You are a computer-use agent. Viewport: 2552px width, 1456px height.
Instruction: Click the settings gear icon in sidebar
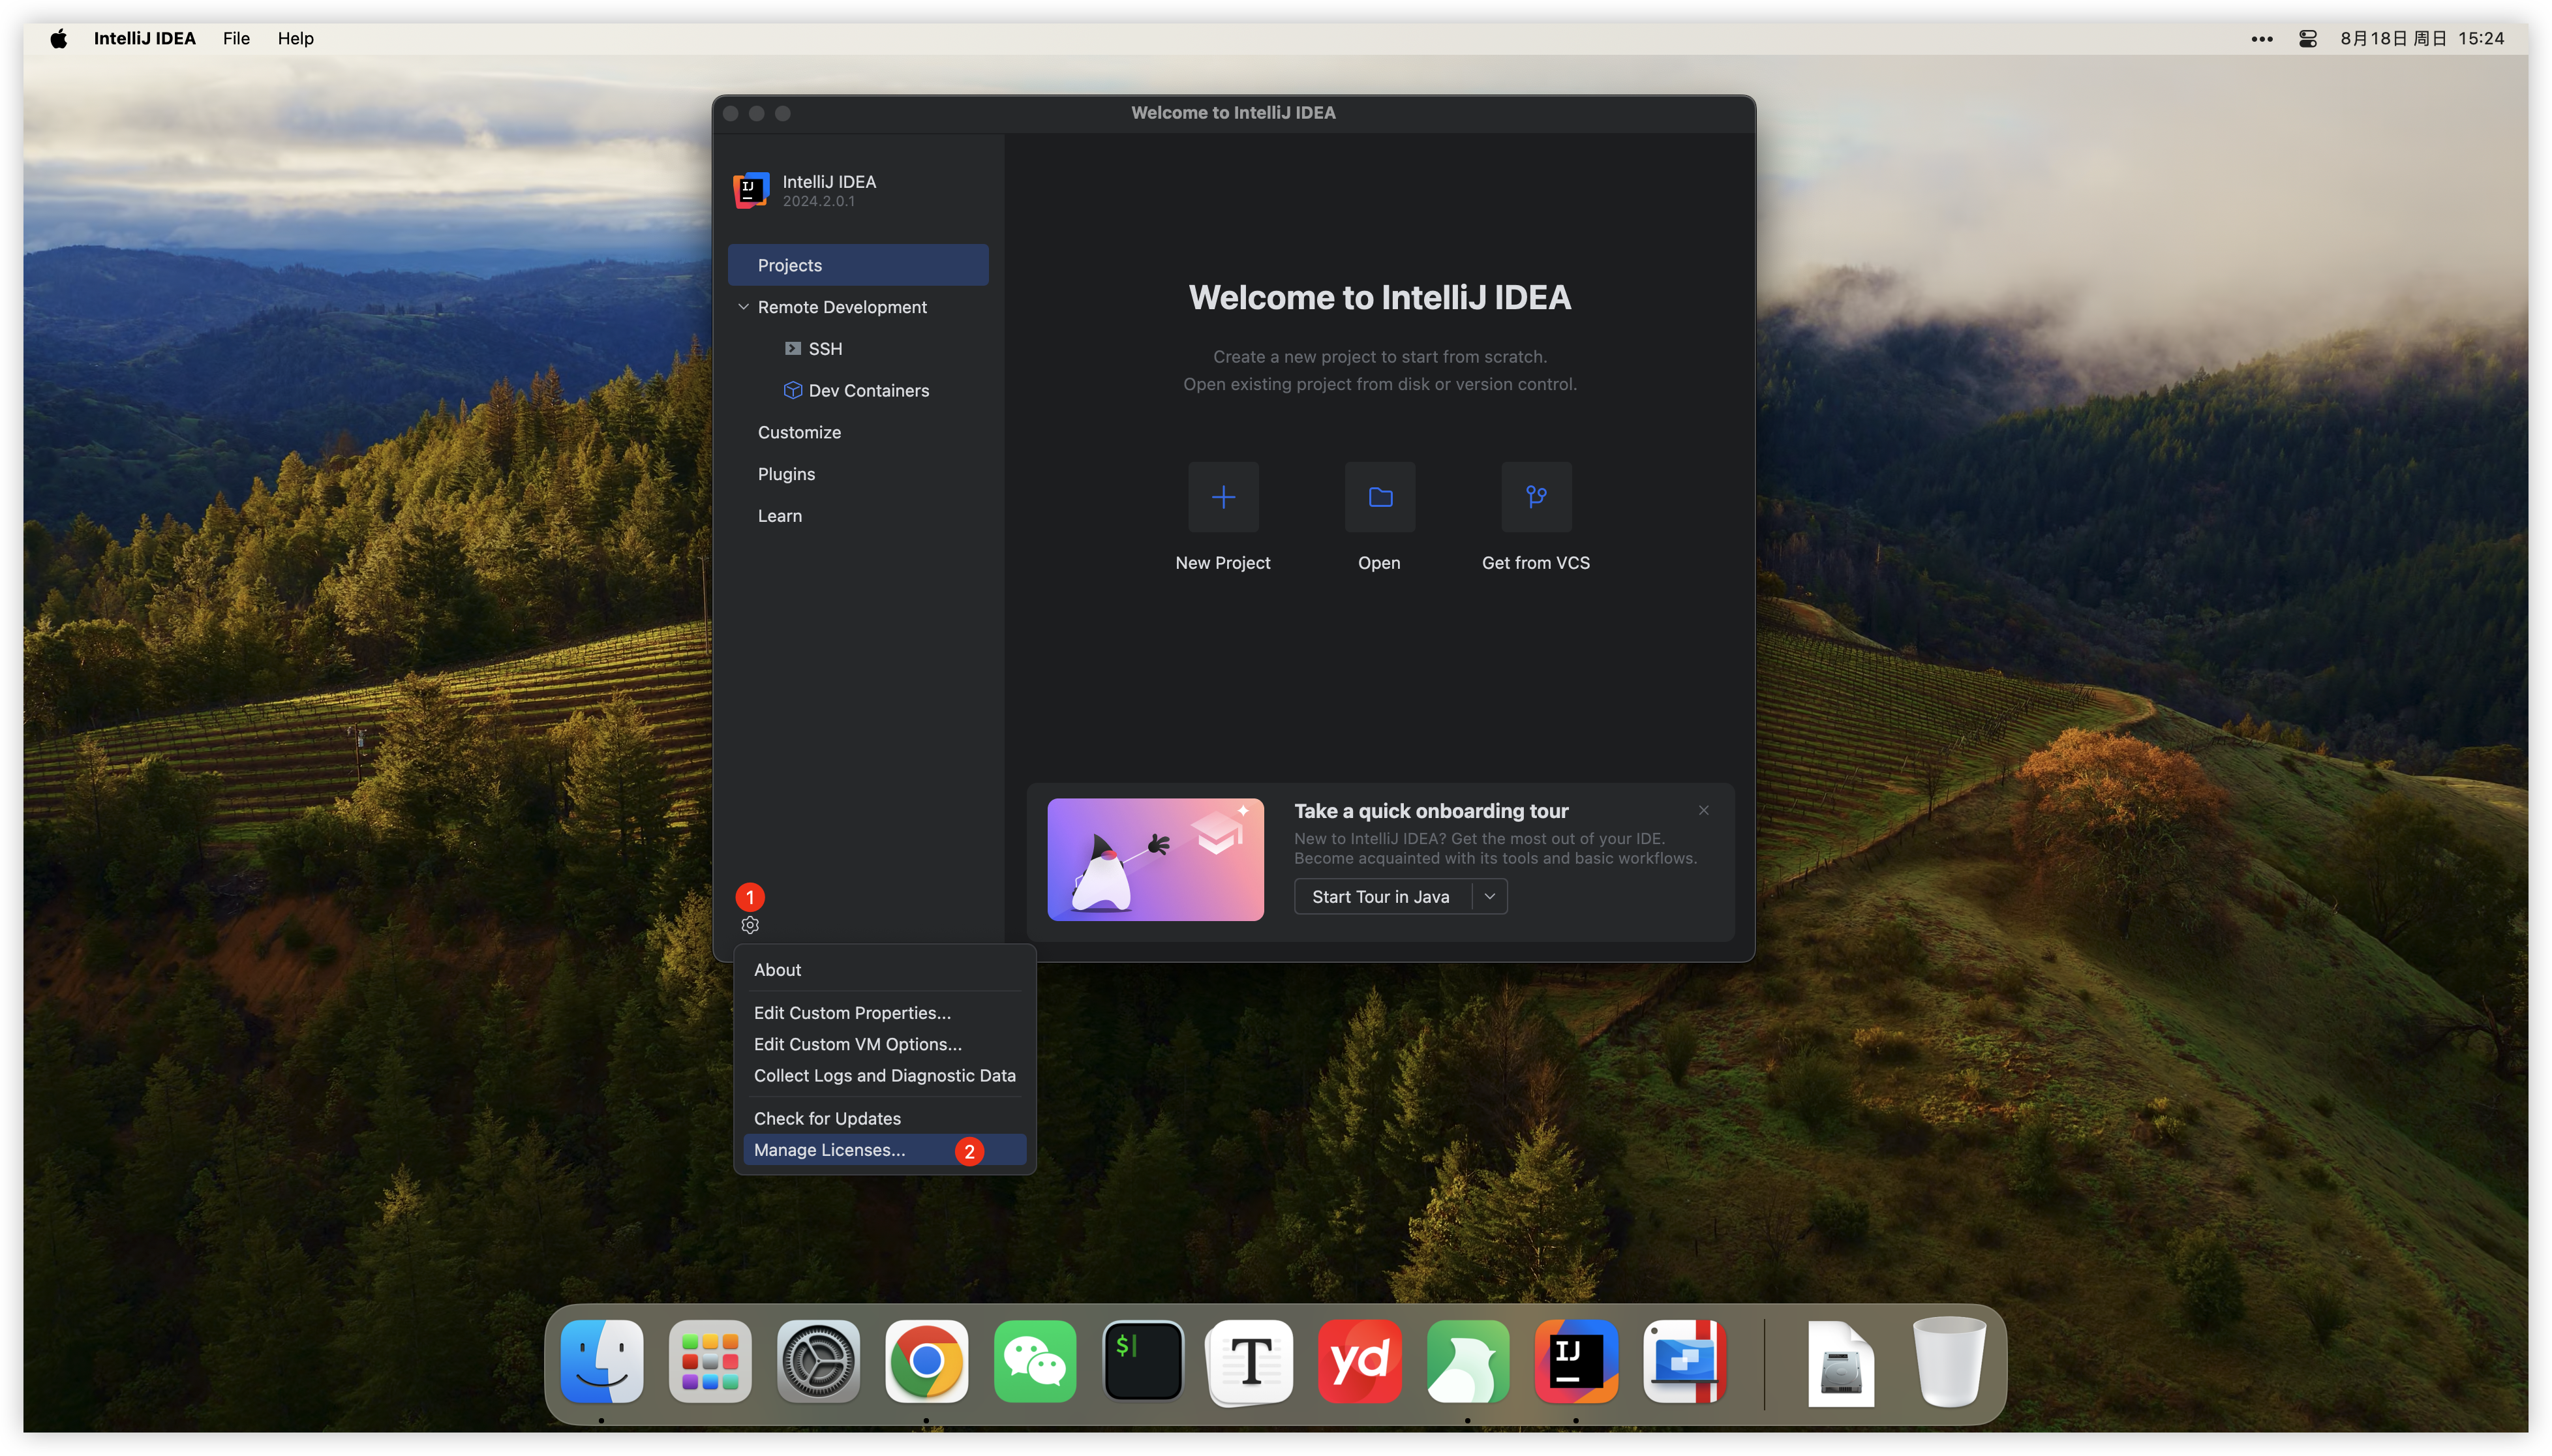point(750,925)
